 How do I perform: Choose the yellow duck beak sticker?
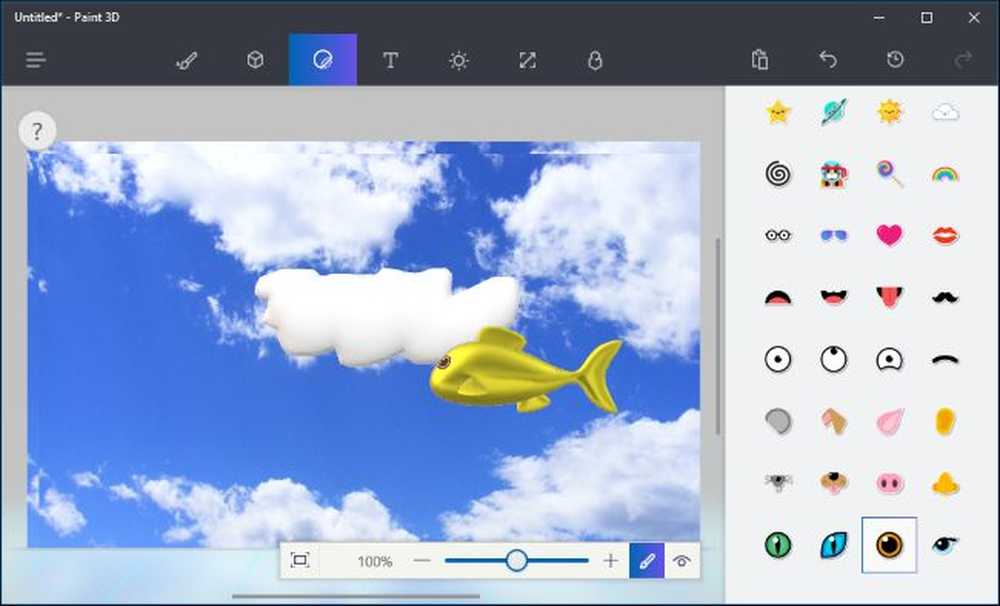click(945, 484)
